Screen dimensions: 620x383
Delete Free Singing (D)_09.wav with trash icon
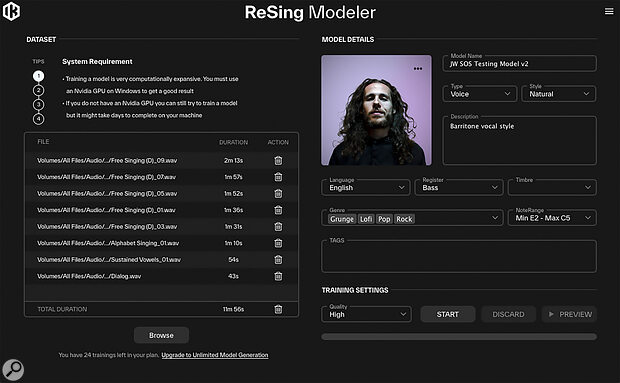[278, 160]
